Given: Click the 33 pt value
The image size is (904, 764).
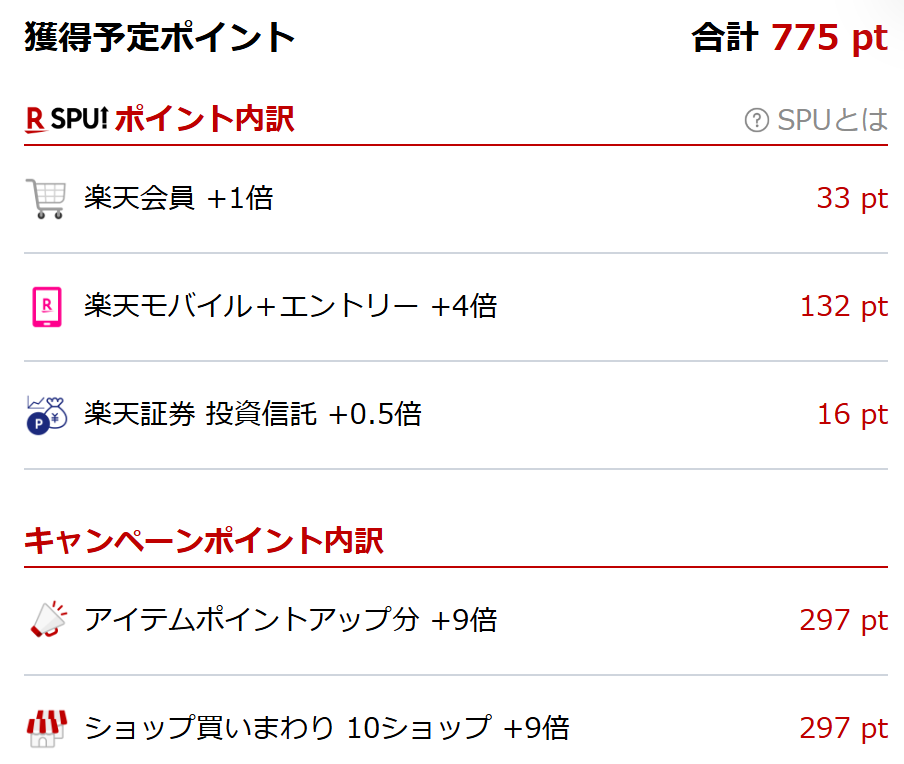Looking at the screenshot, I should [x=851, y=198].
